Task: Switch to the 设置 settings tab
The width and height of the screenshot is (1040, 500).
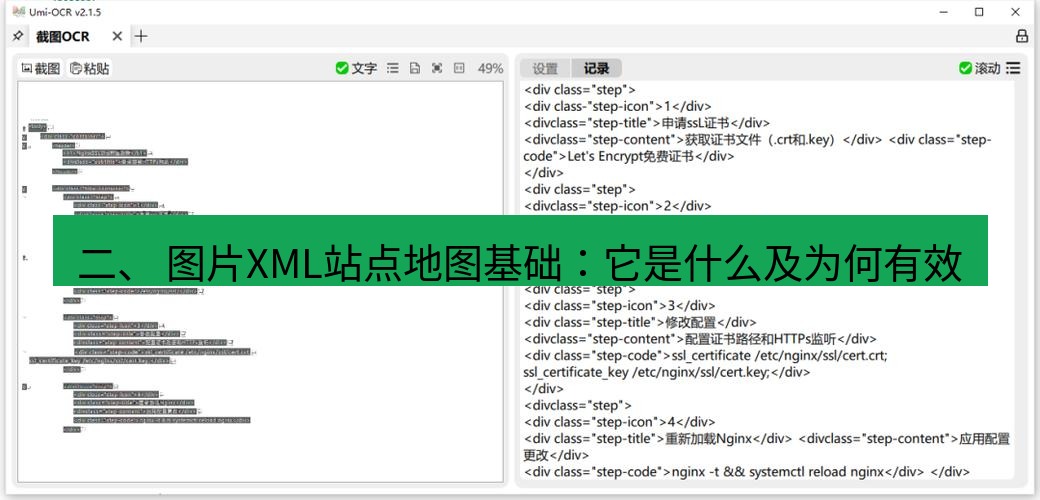Action: [x=545, y=68]
